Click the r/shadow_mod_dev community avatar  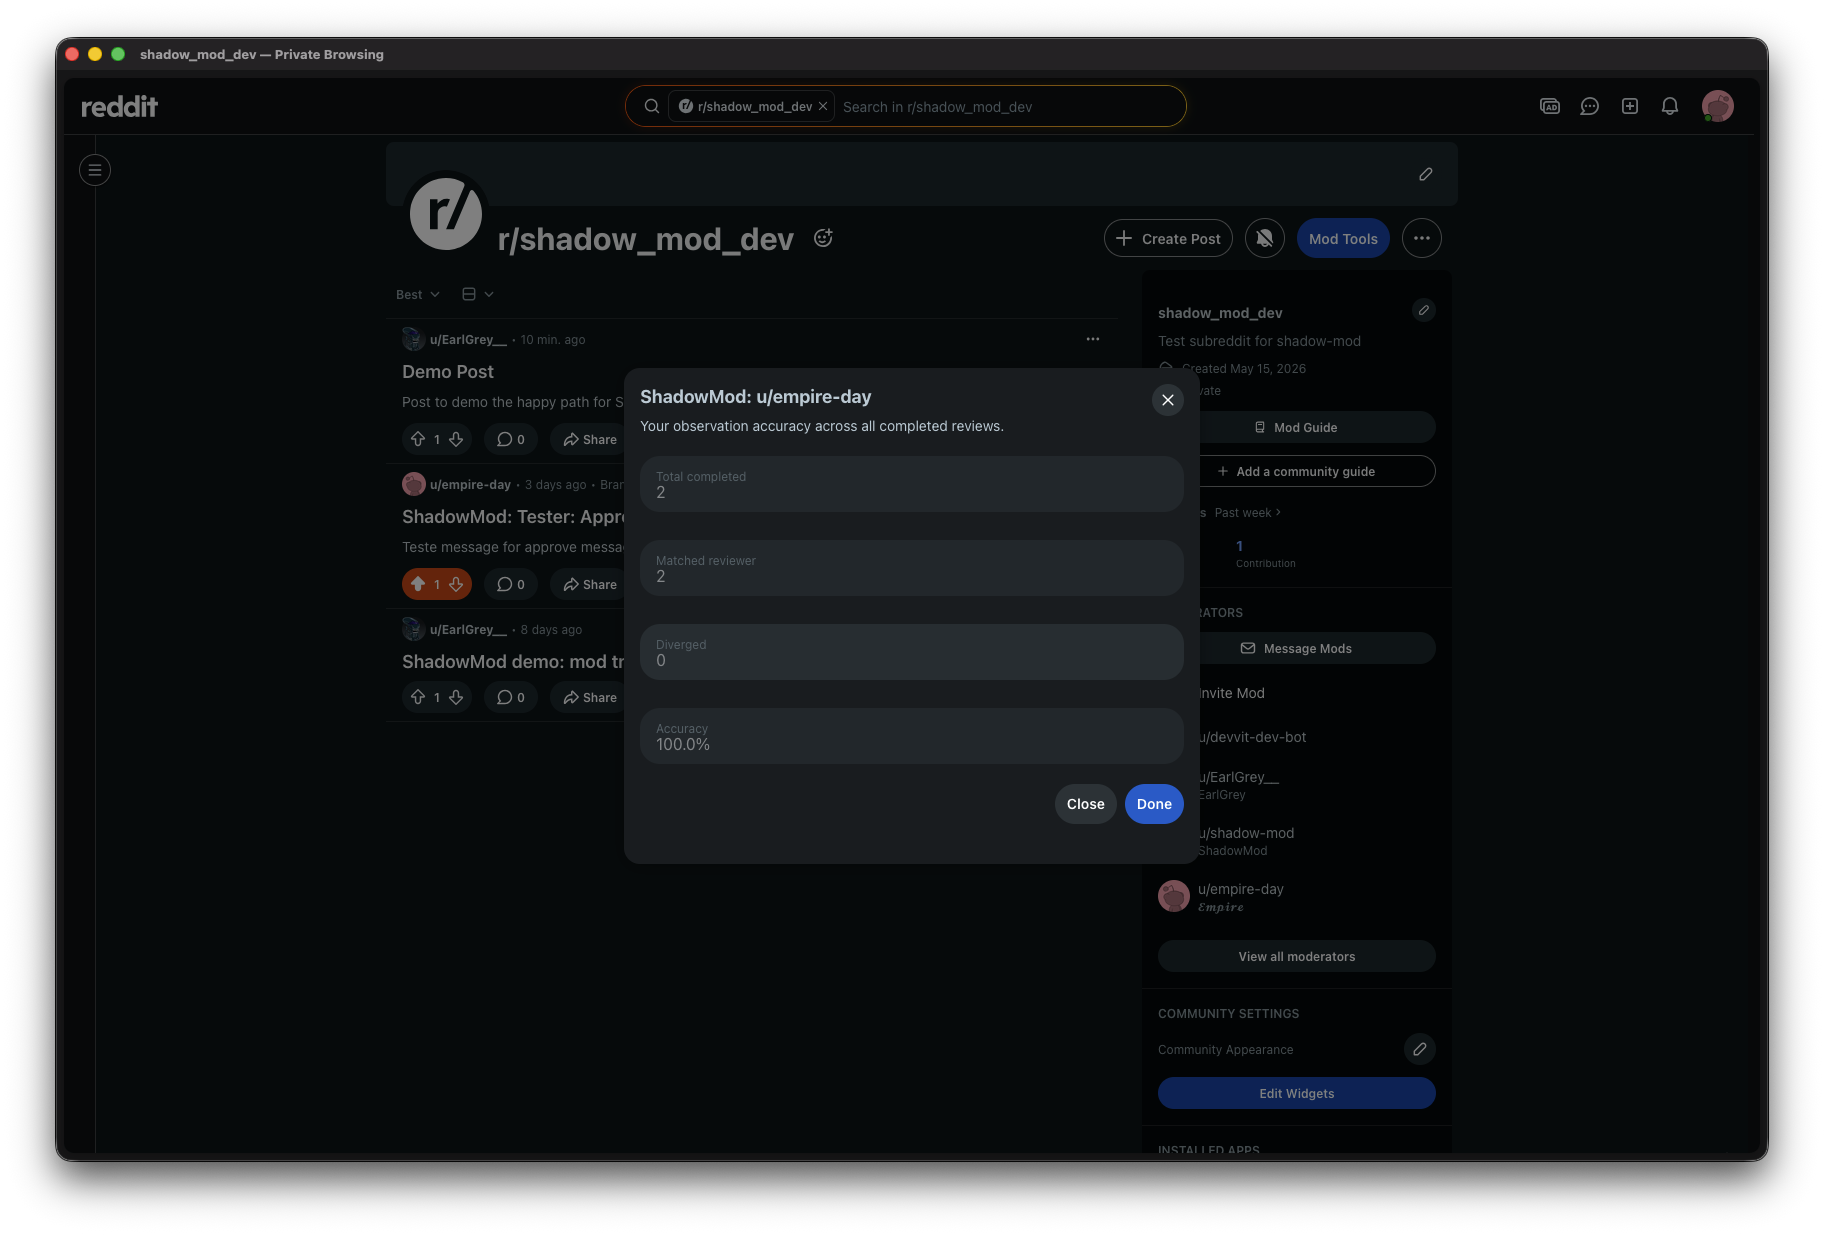pyautogui.click(x=446, y=213)
